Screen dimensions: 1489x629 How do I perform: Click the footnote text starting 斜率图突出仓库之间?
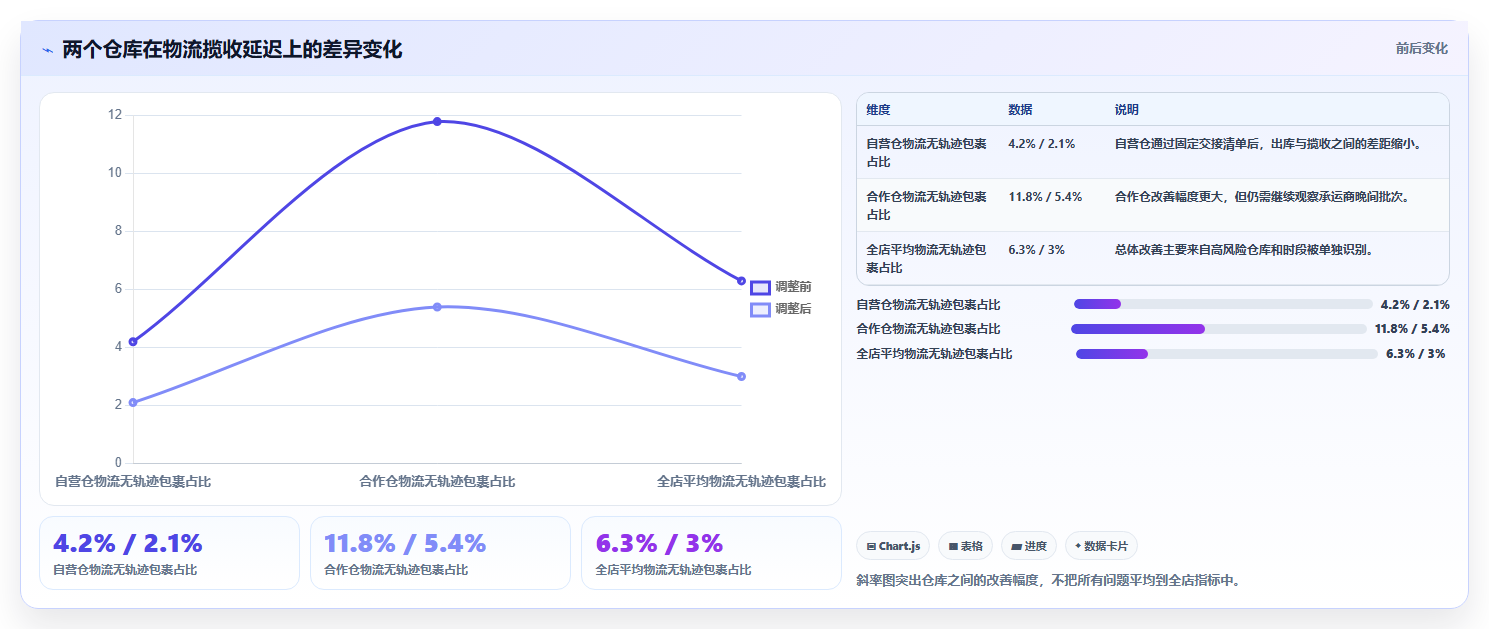click(1048, 580)
